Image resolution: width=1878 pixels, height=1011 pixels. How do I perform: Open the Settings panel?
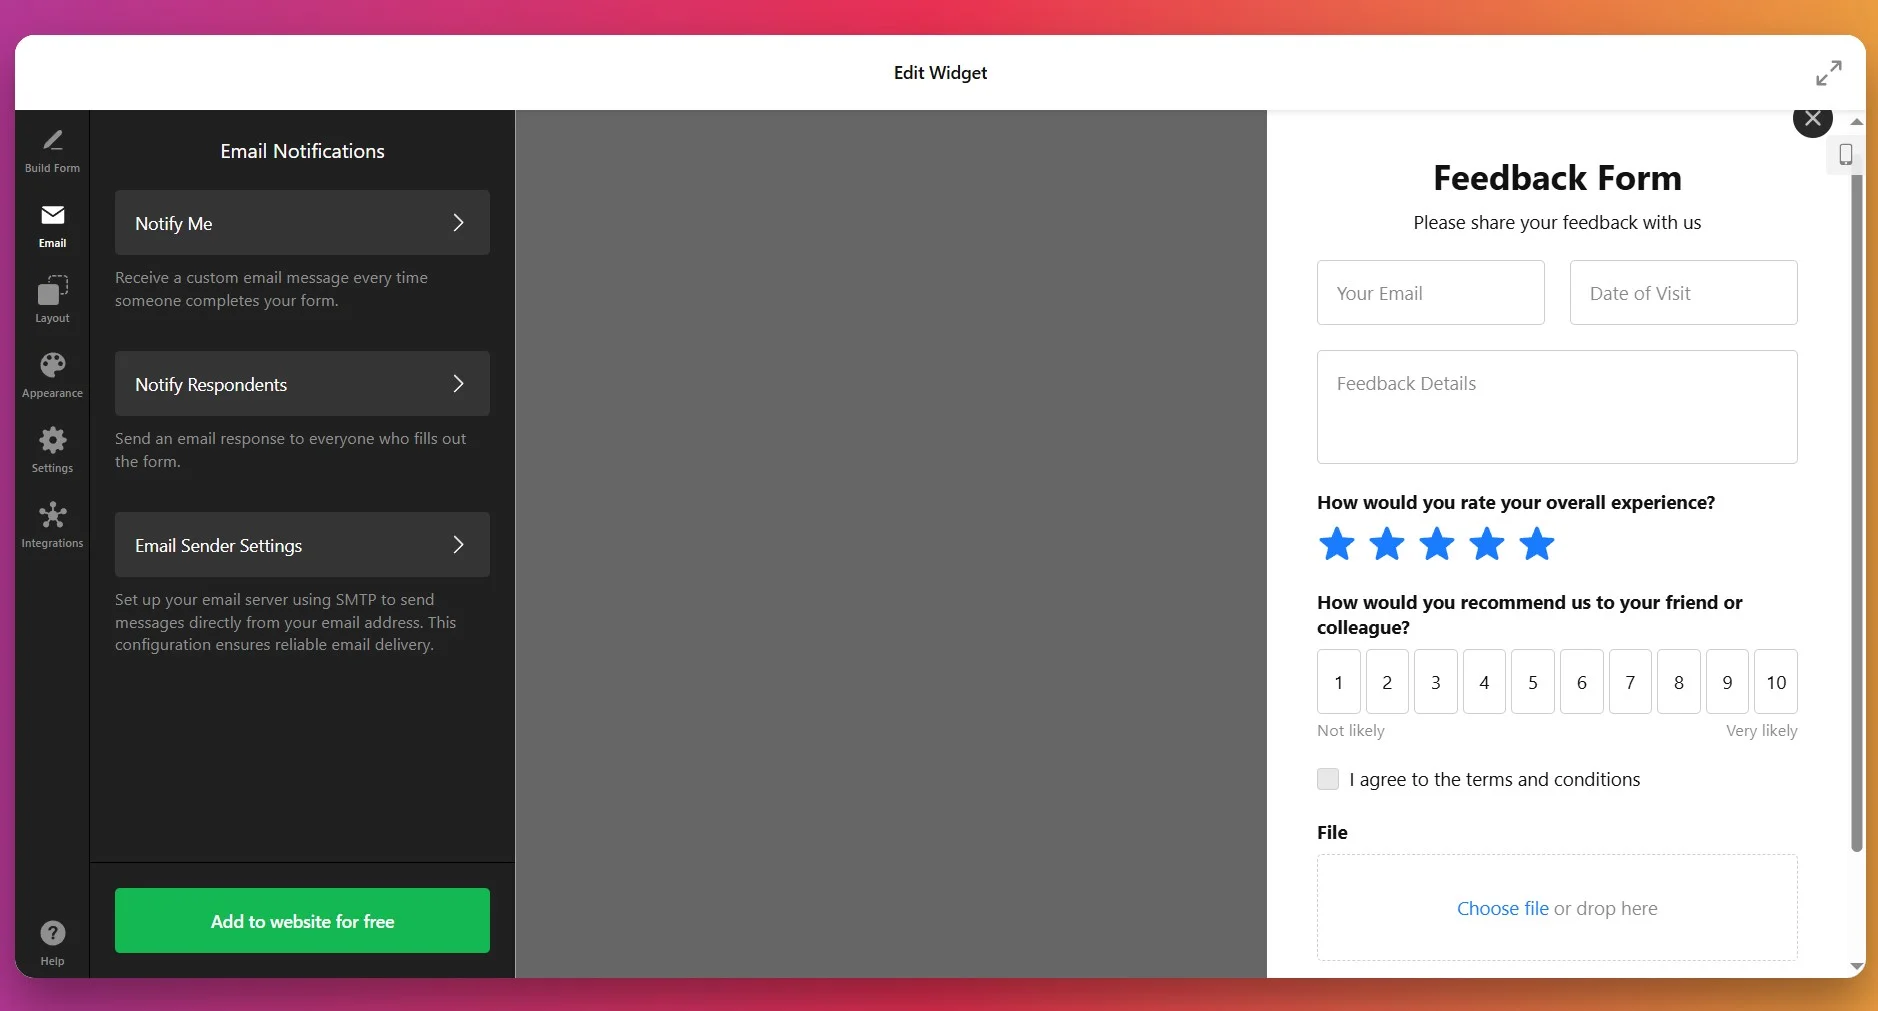52,449
